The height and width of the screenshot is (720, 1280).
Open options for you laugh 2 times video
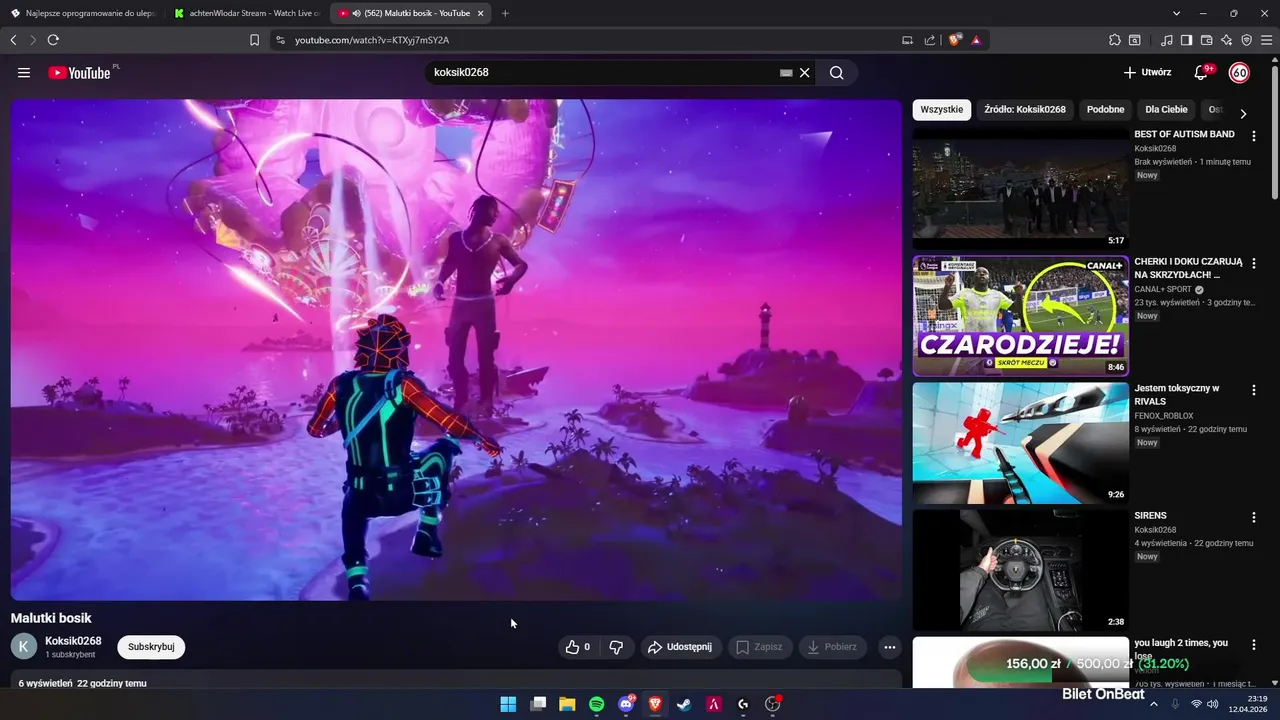click(1253, 644)
